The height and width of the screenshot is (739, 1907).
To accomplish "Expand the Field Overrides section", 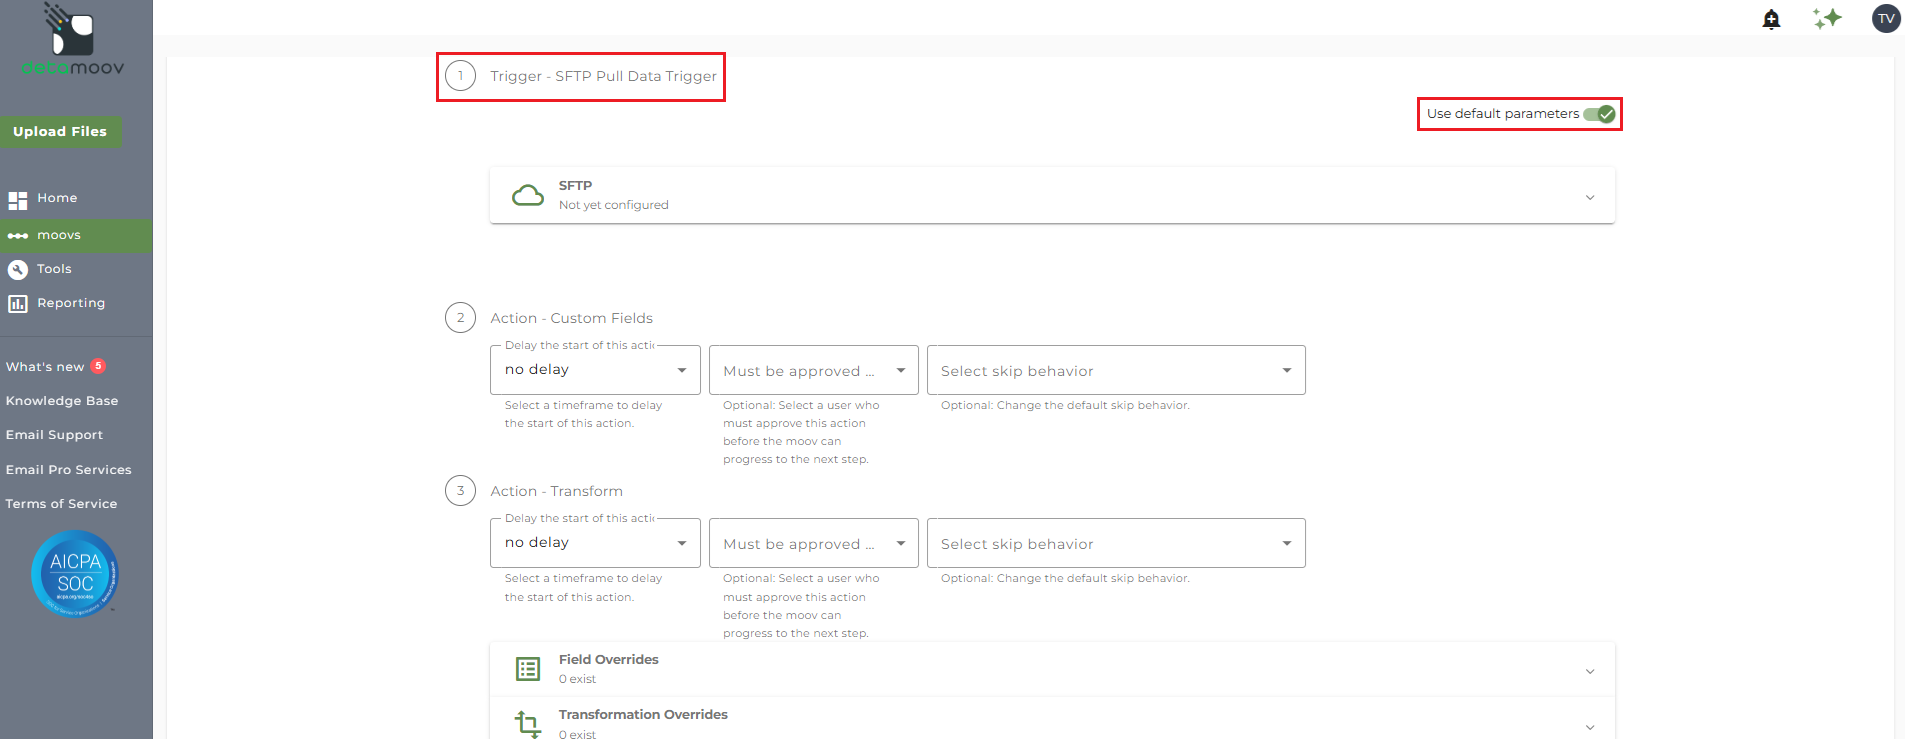I will 1589,671.
